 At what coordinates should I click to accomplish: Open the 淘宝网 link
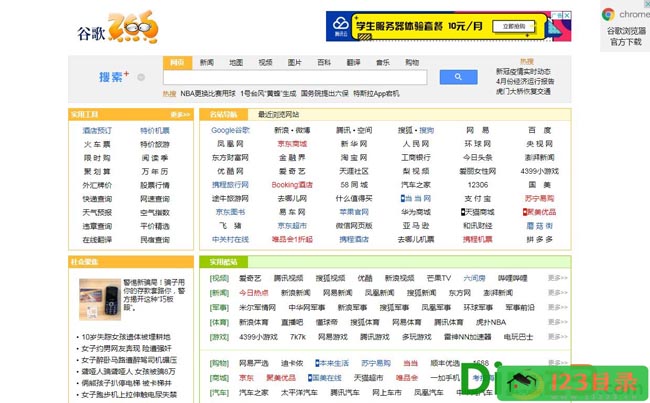[x=354, y=158]
